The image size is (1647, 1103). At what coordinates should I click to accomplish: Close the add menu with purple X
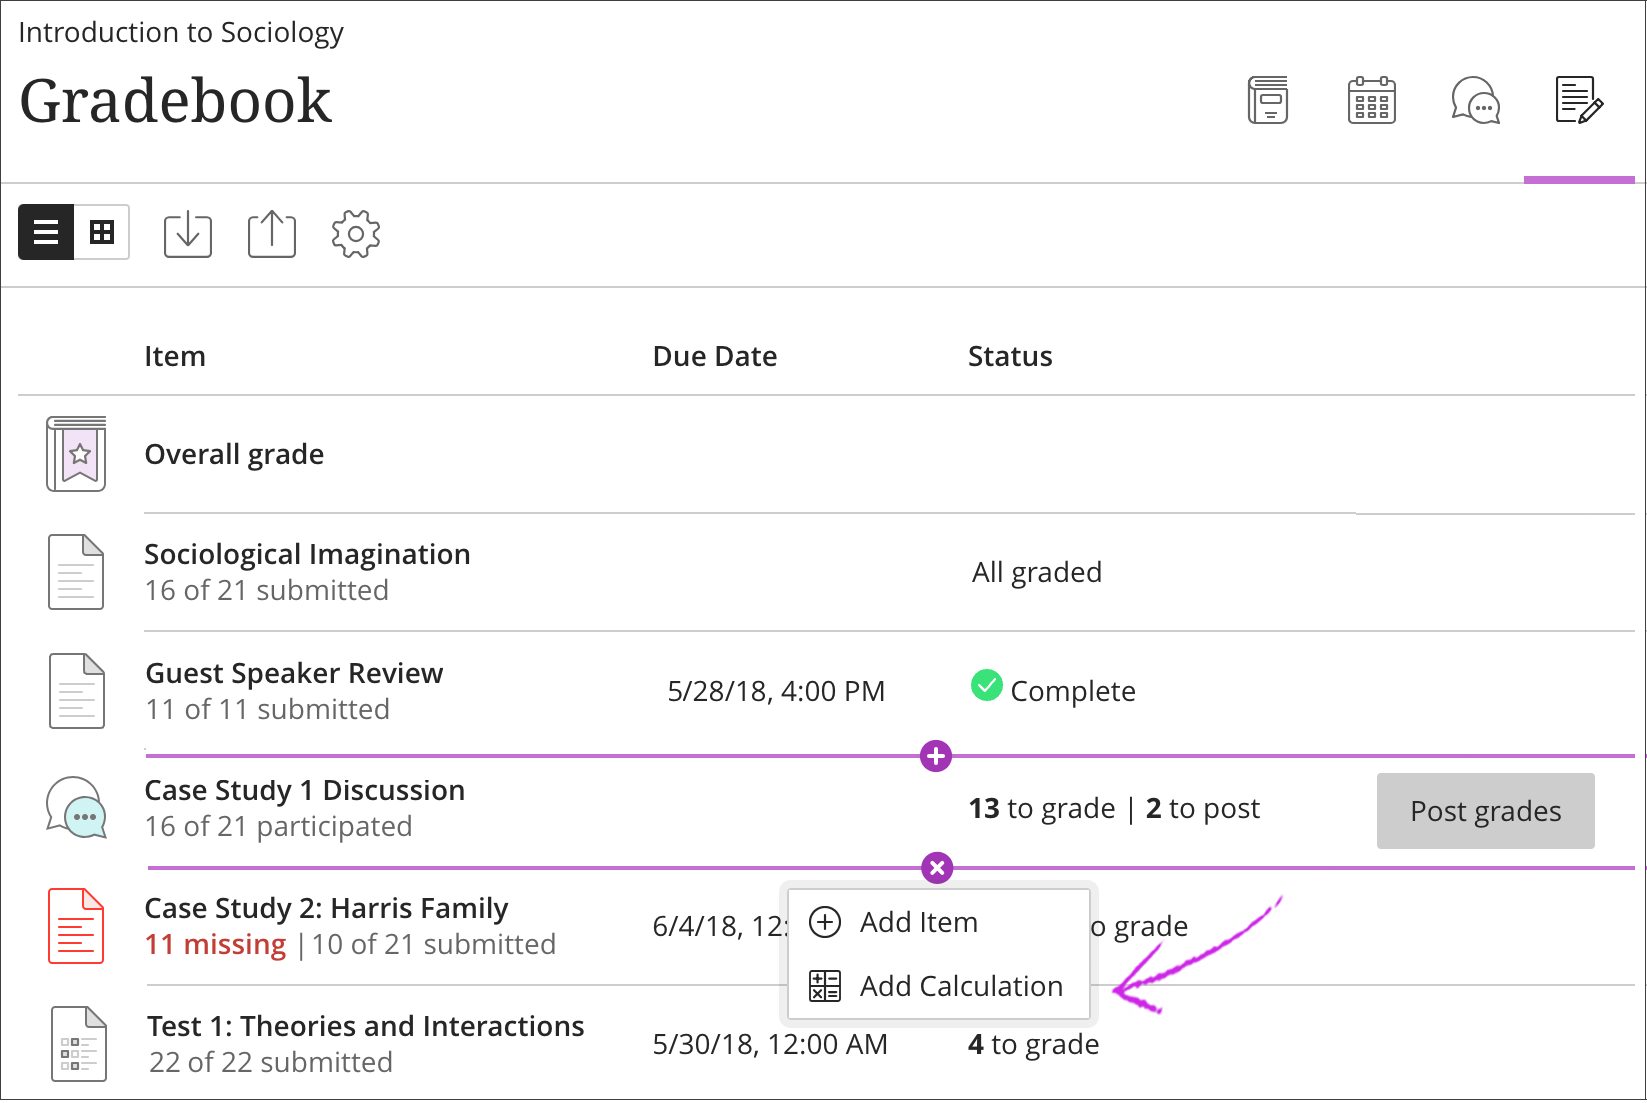[937, 868]
